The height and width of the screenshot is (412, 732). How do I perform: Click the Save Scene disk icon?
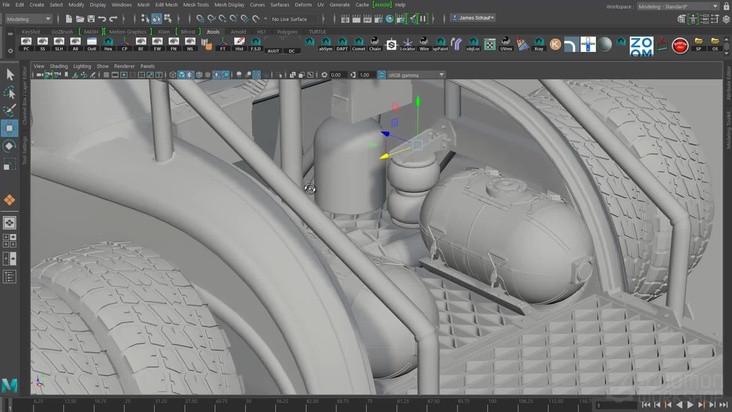coord(91,19)
